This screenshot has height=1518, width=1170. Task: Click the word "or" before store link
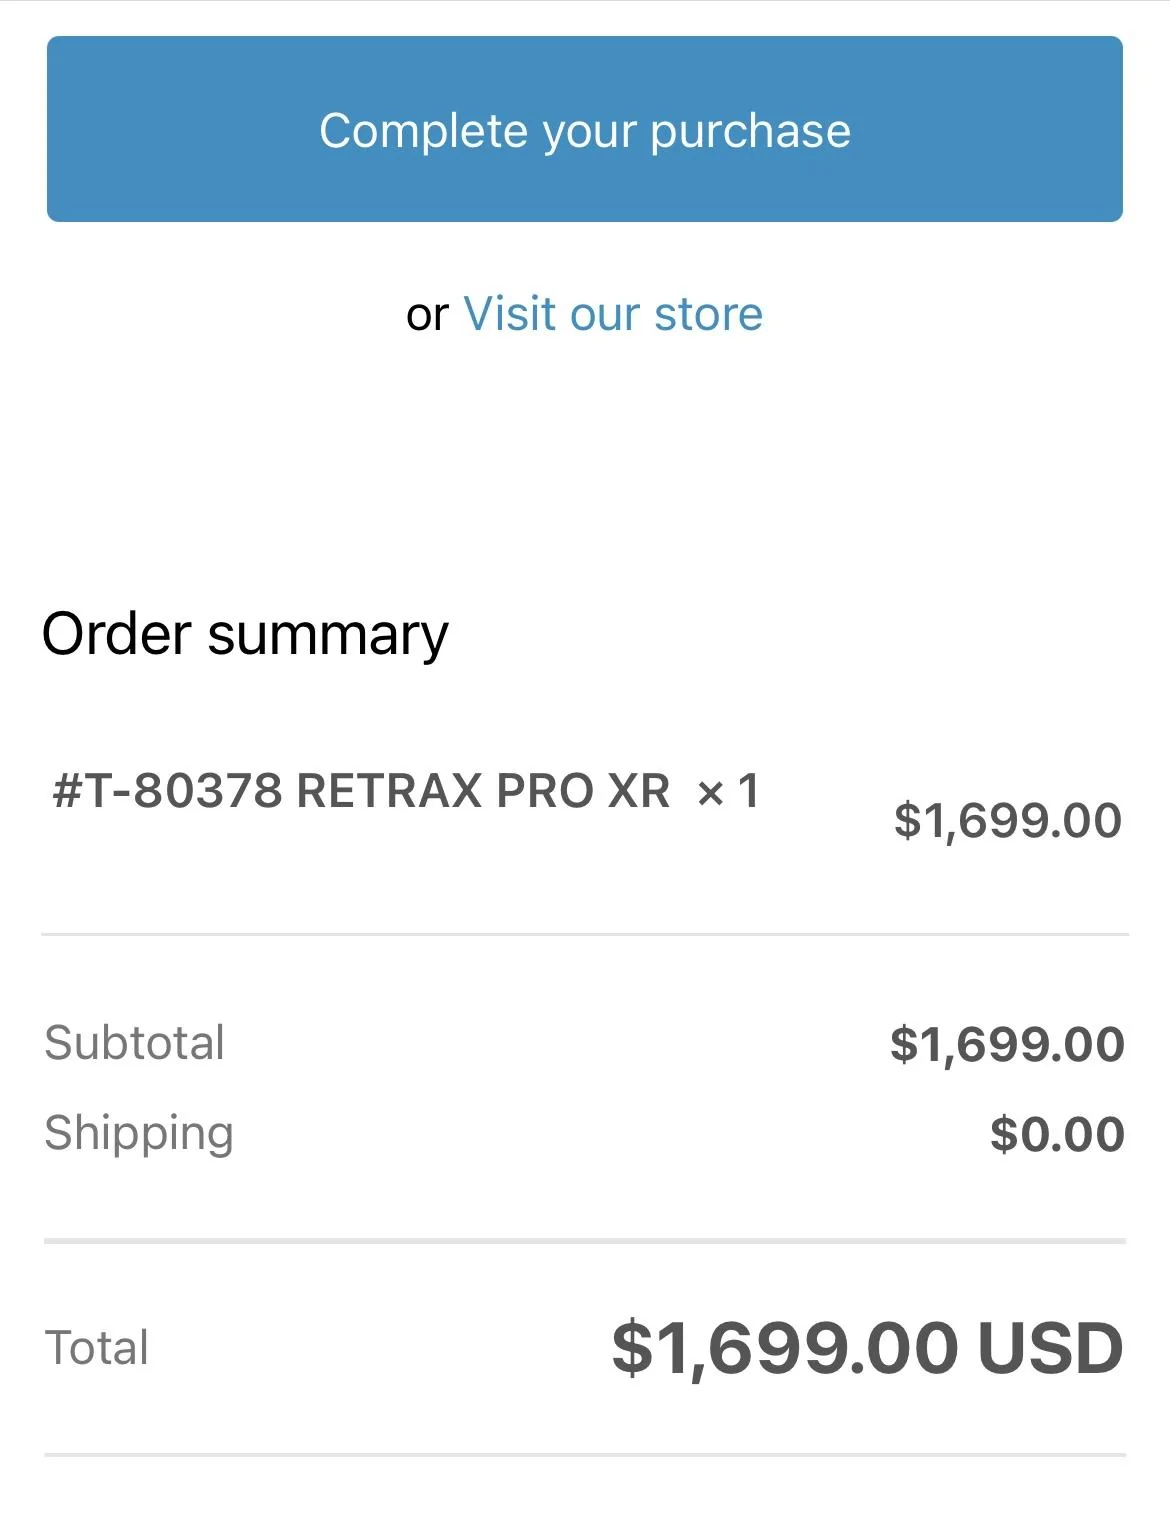(427, 315)
